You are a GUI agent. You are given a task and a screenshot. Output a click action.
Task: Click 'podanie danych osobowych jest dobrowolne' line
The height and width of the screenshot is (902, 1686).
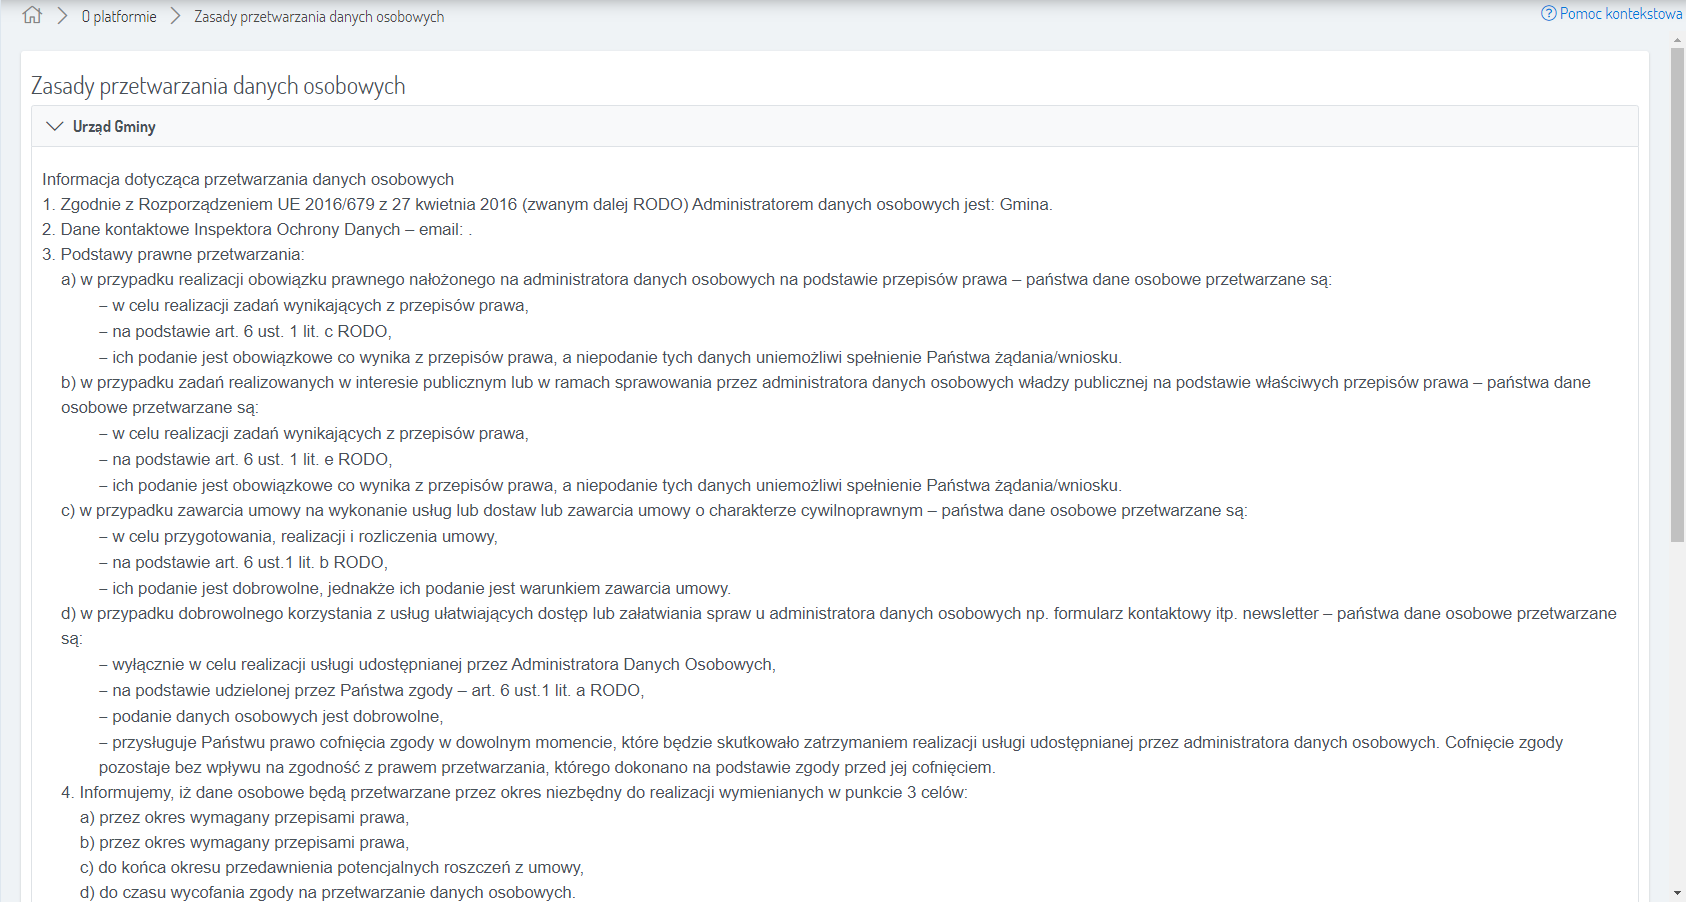pos(271,717)
